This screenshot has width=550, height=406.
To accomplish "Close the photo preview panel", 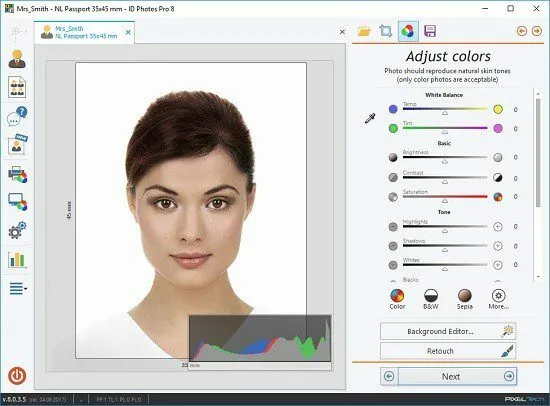I will pyautogui.click(x=342, y=32).
